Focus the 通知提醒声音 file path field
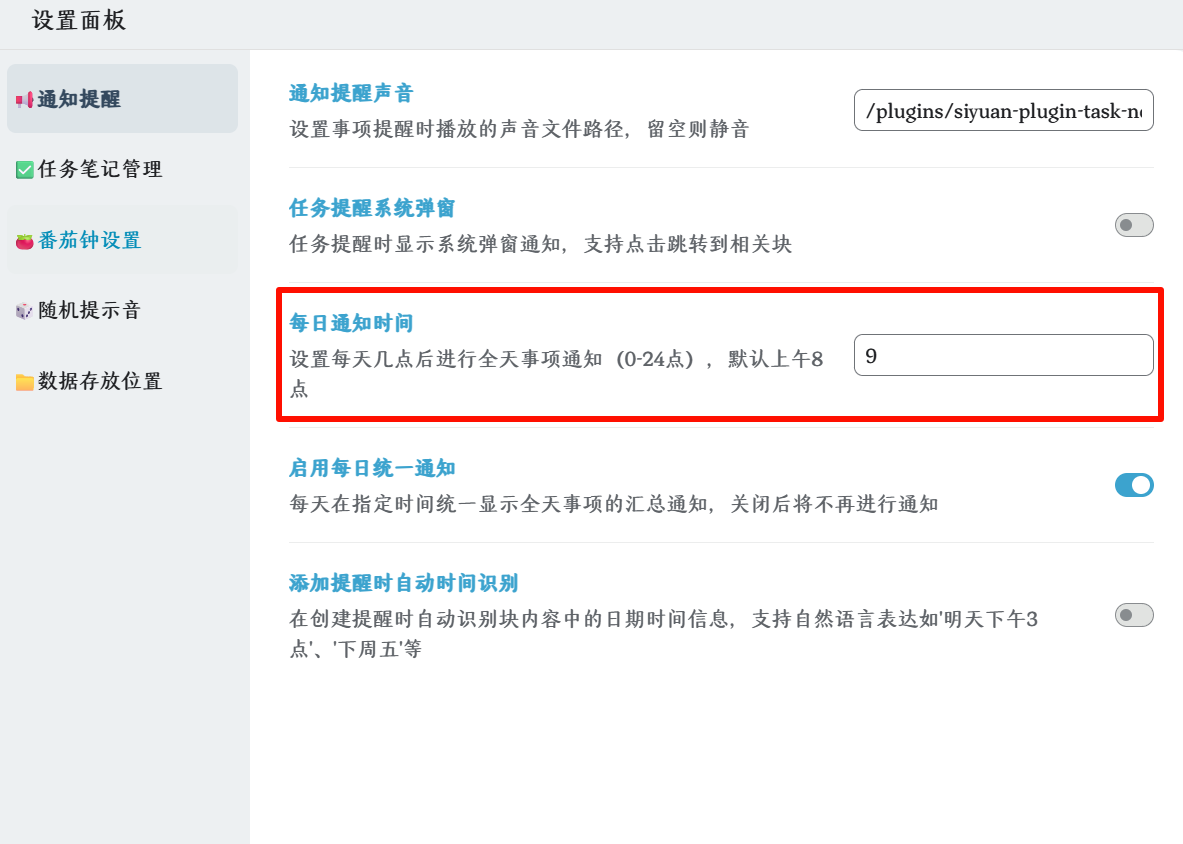Image resolution: width=1183 pixels, height=844 pixels. click(x=1003, y=110)
